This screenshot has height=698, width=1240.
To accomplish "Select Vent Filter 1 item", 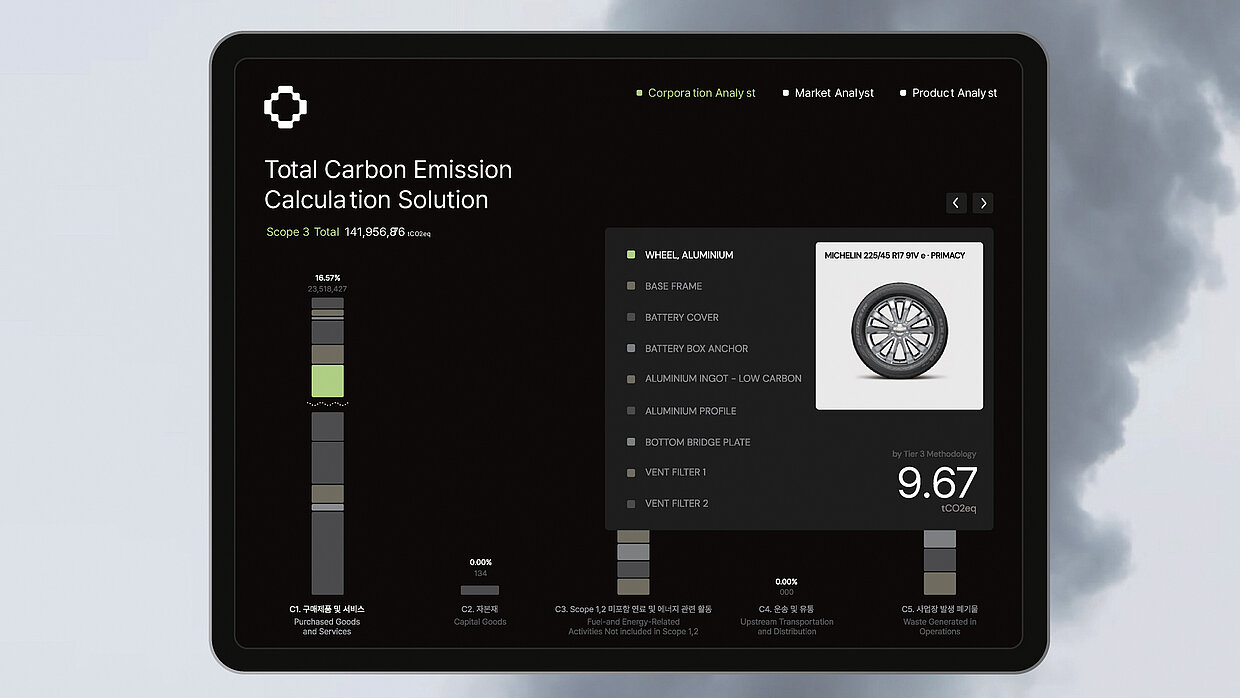I will click(x=675, y=472).
